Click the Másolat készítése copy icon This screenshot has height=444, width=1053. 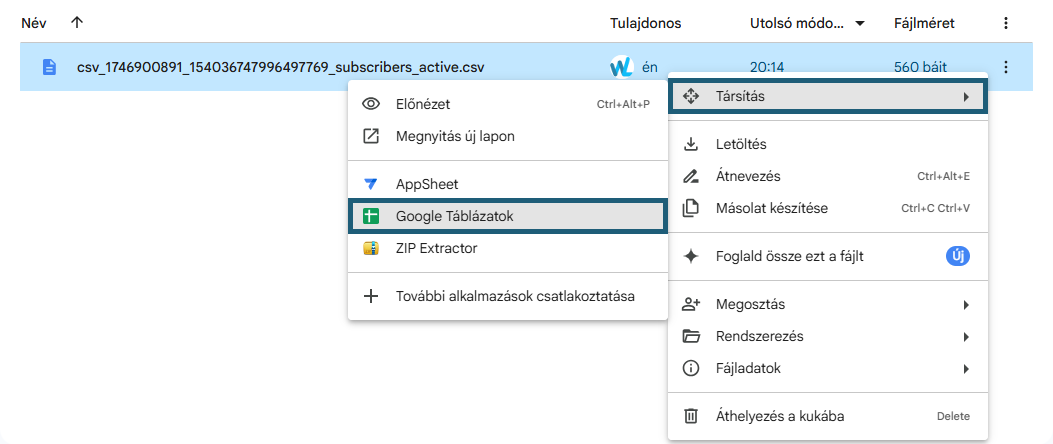pos(690,208)
